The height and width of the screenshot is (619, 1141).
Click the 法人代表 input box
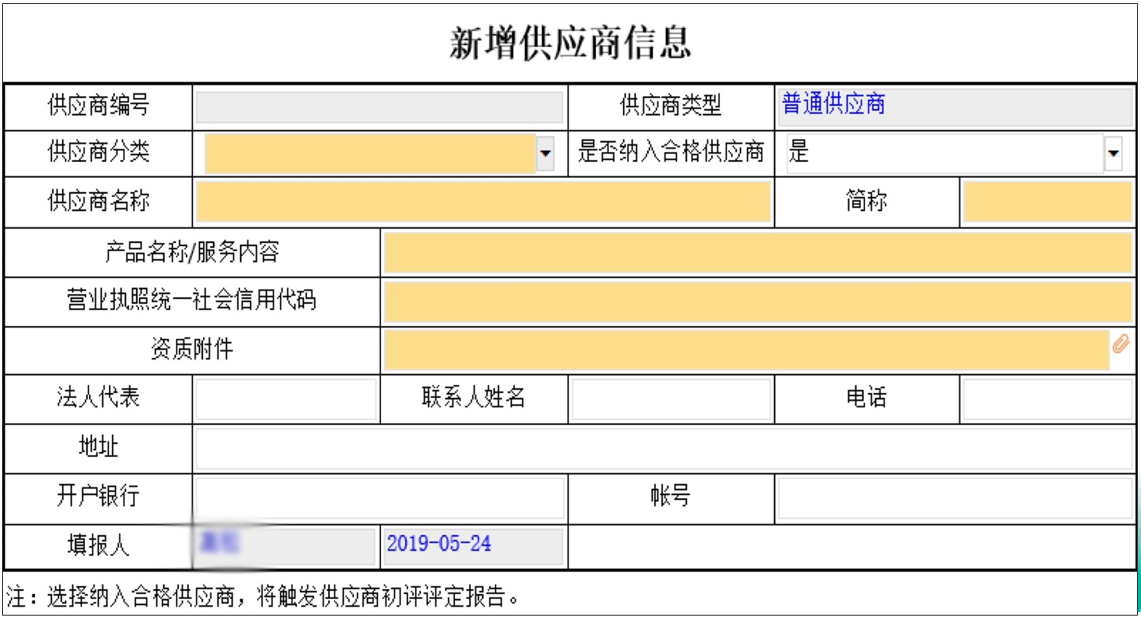click(286, 399)
